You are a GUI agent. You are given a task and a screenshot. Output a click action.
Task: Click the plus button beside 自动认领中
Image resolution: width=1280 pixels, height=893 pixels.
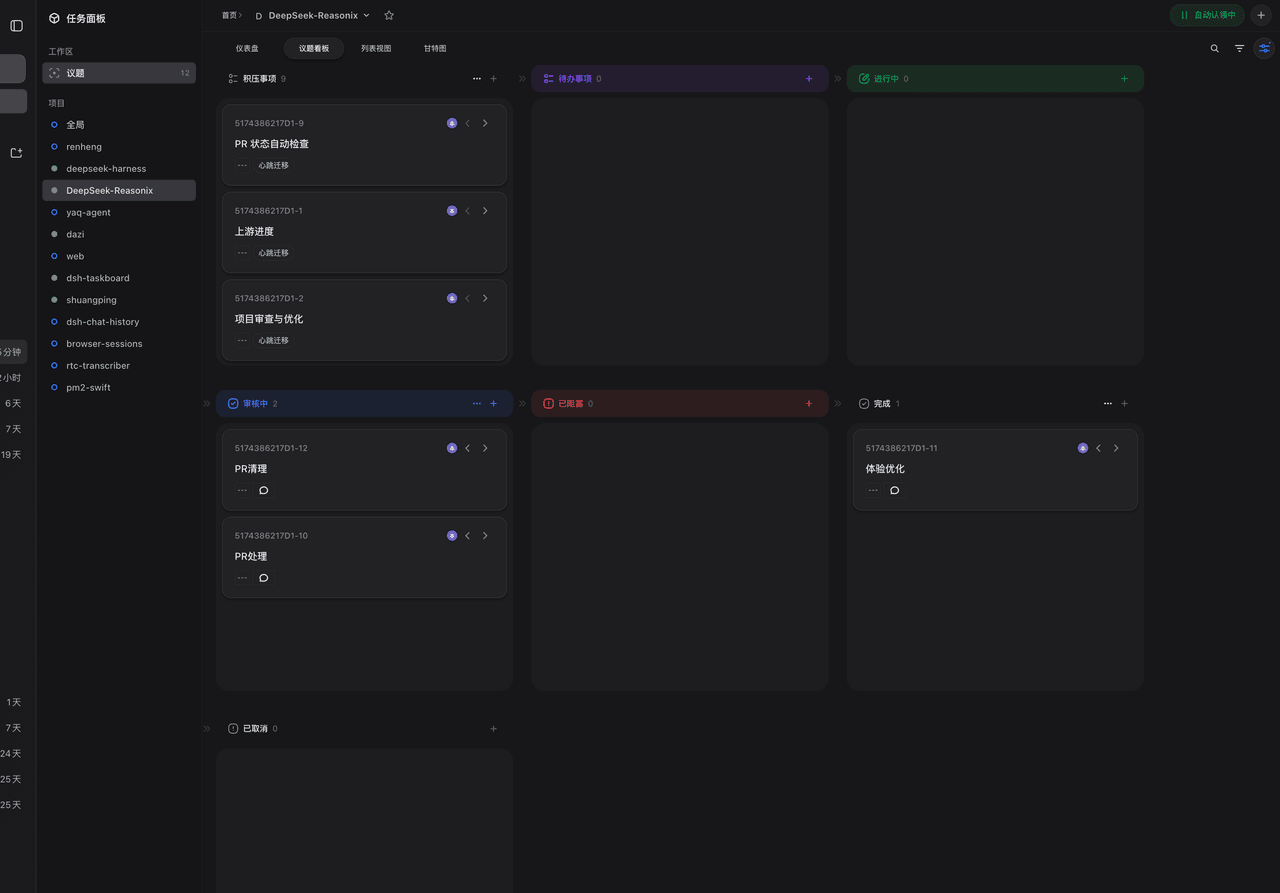[1261, 16]
